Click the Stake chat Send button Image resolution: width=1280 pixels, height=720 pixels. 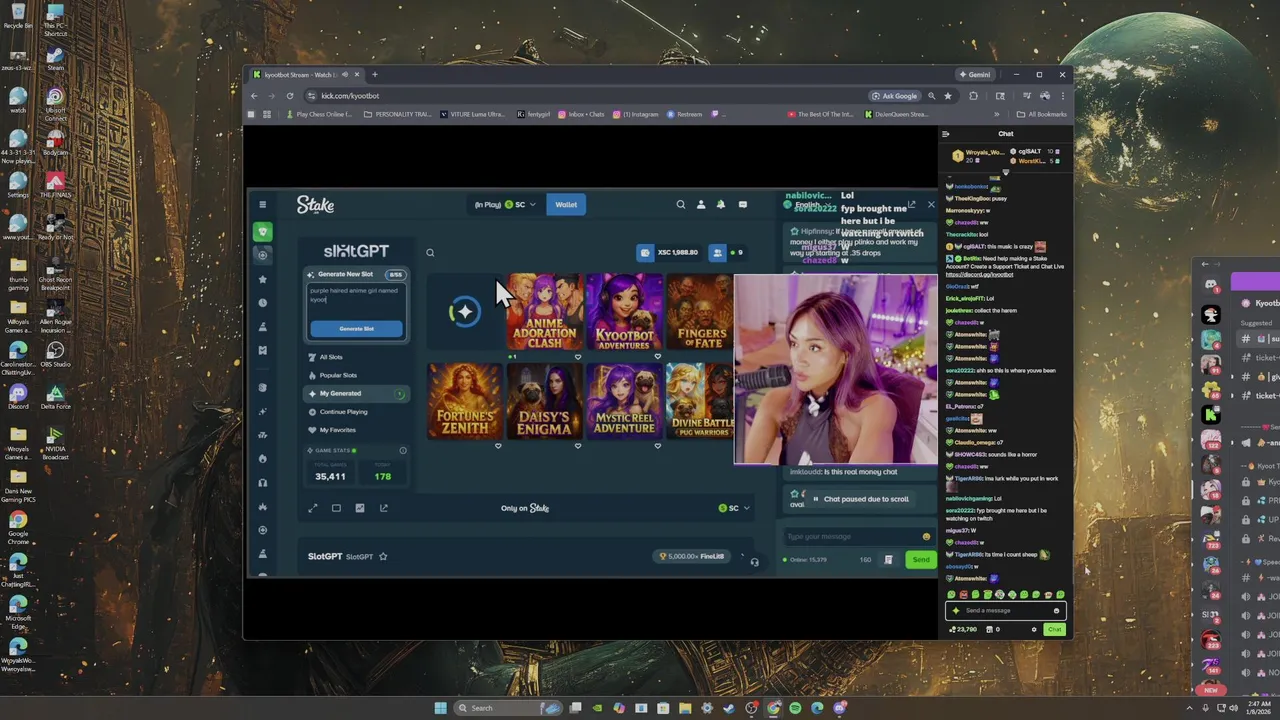coord(920,560)
